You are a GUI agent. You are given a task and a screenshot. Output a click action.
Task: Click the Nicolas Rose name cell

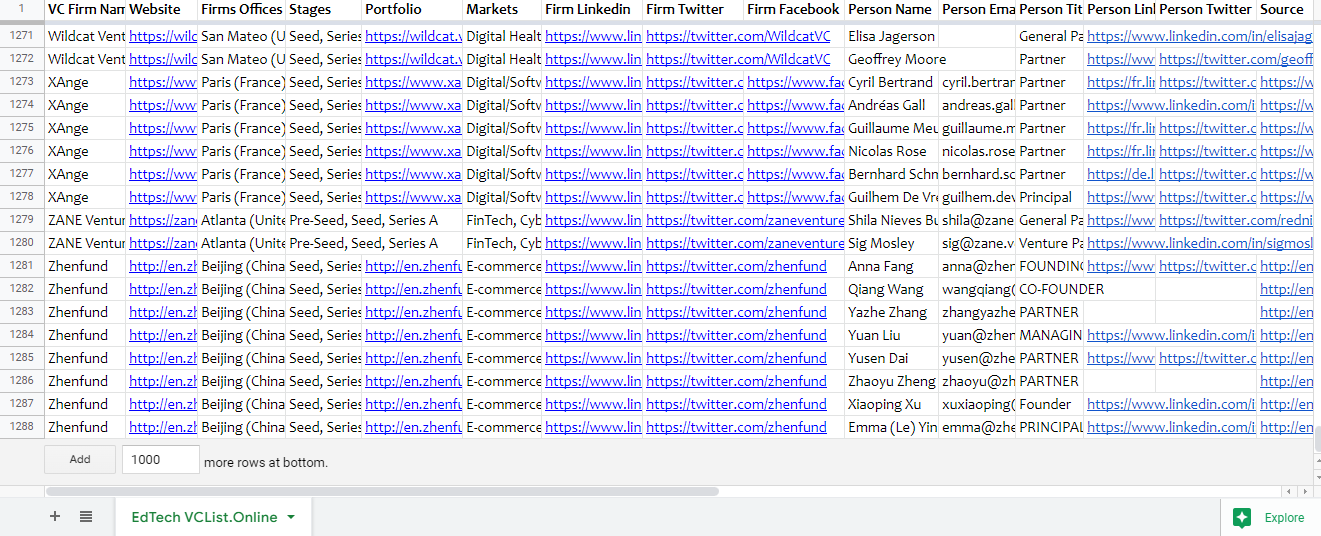pyautogui.click(x=891, y=151)
